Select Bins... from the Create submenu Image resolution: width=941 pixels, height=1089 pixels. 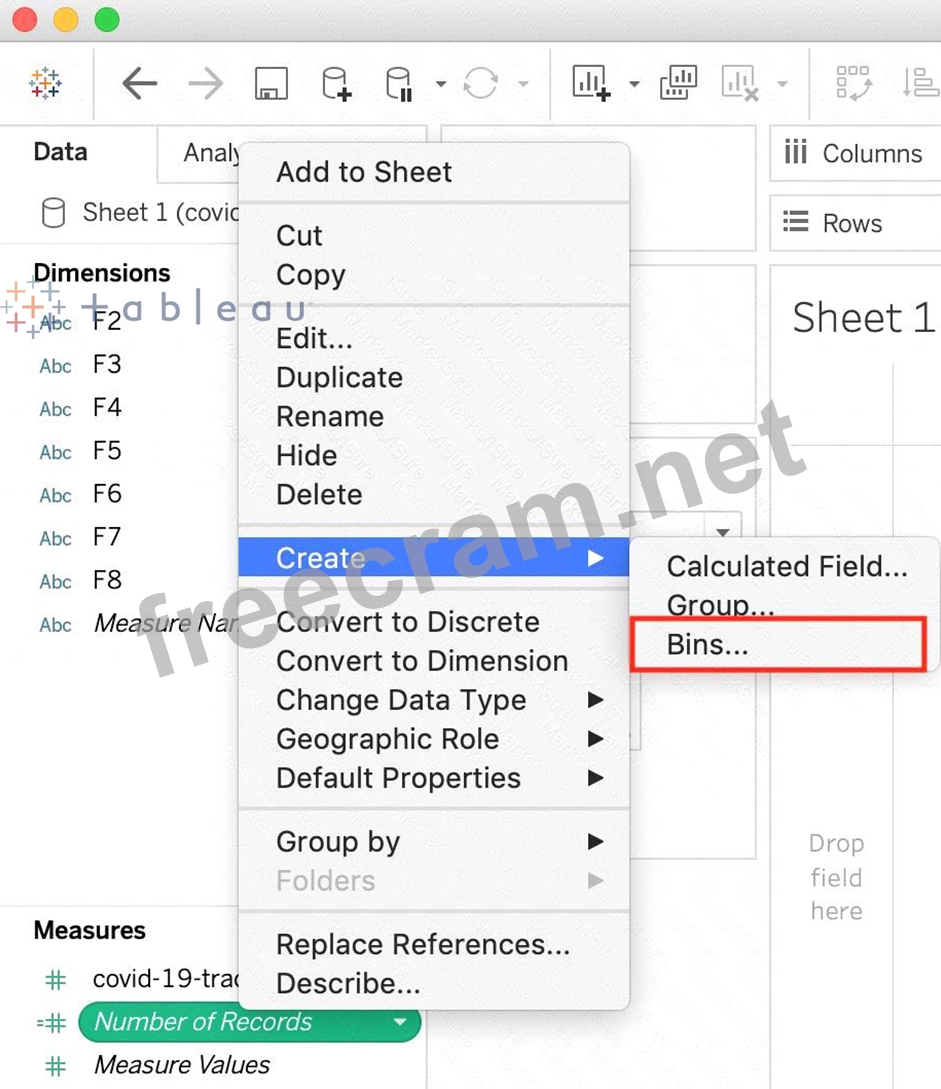[x=708, y=645]
